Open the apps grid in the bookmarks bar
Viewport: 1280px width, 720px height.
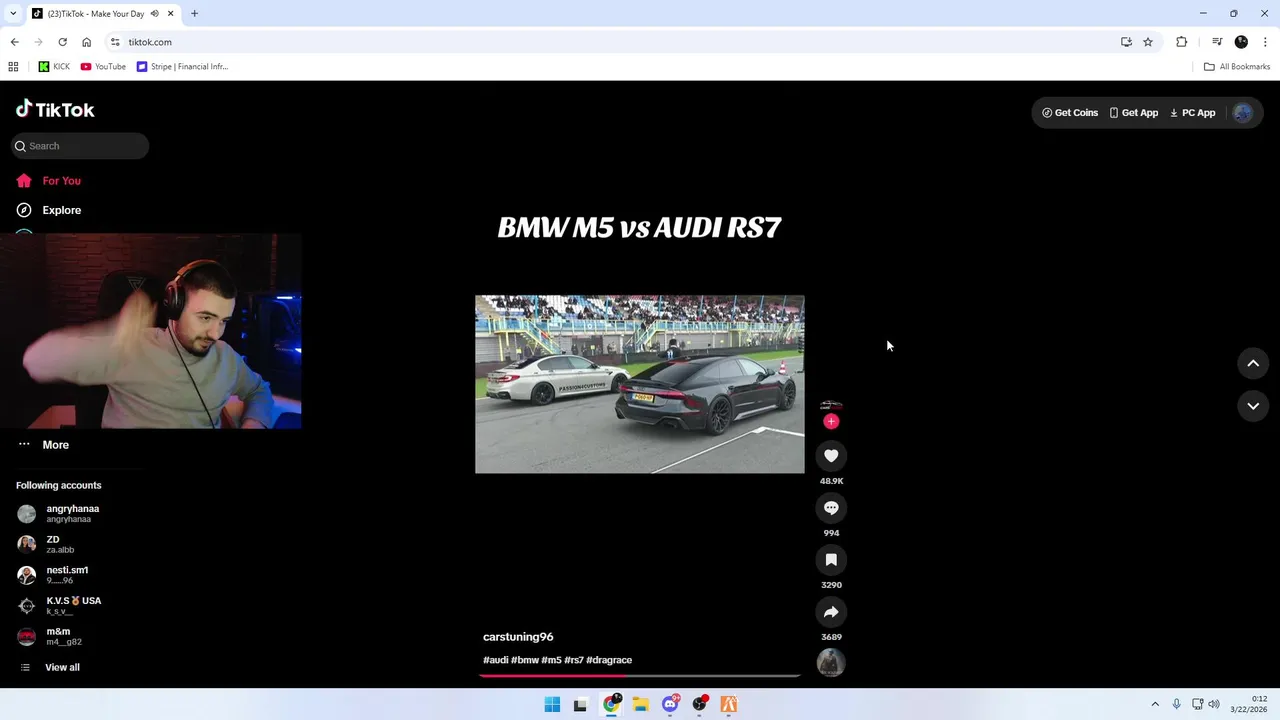(x=13, y=67)
